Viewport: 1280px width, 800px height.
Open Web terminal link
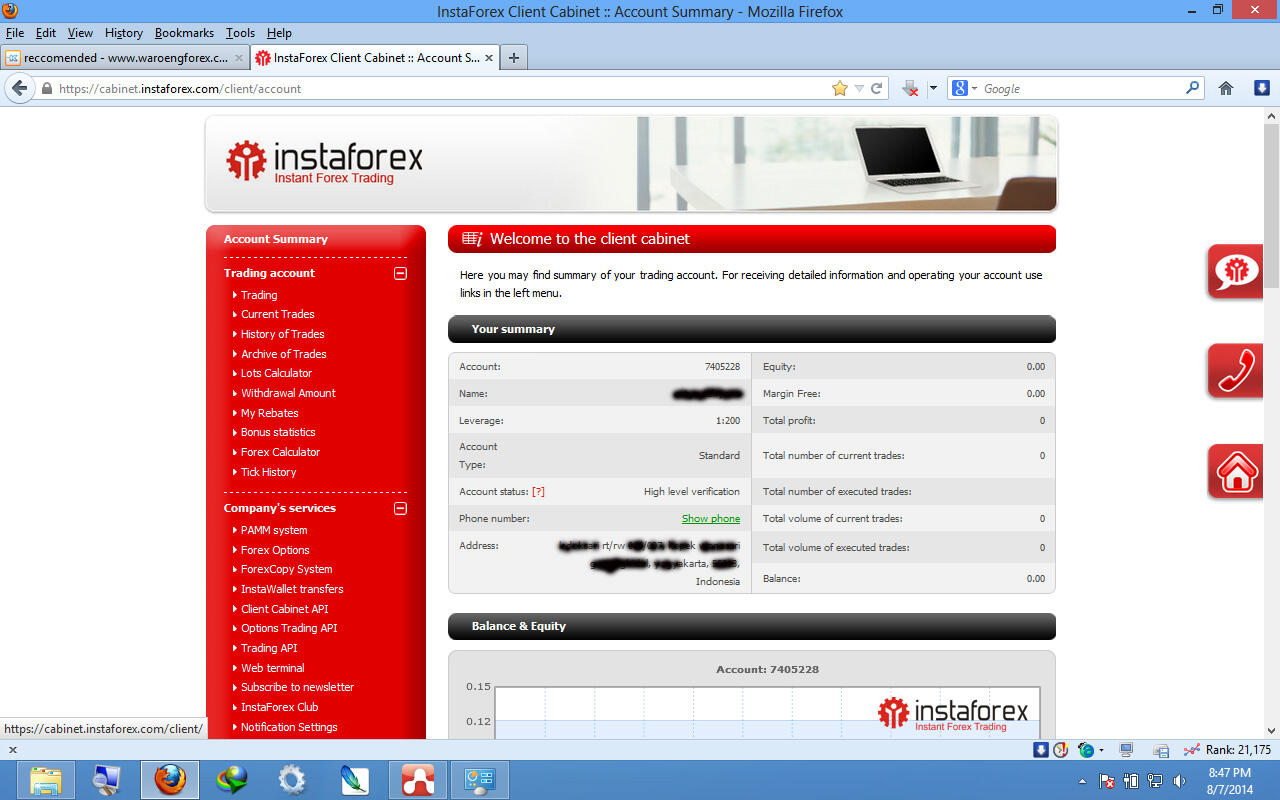[x=272, y=668]
